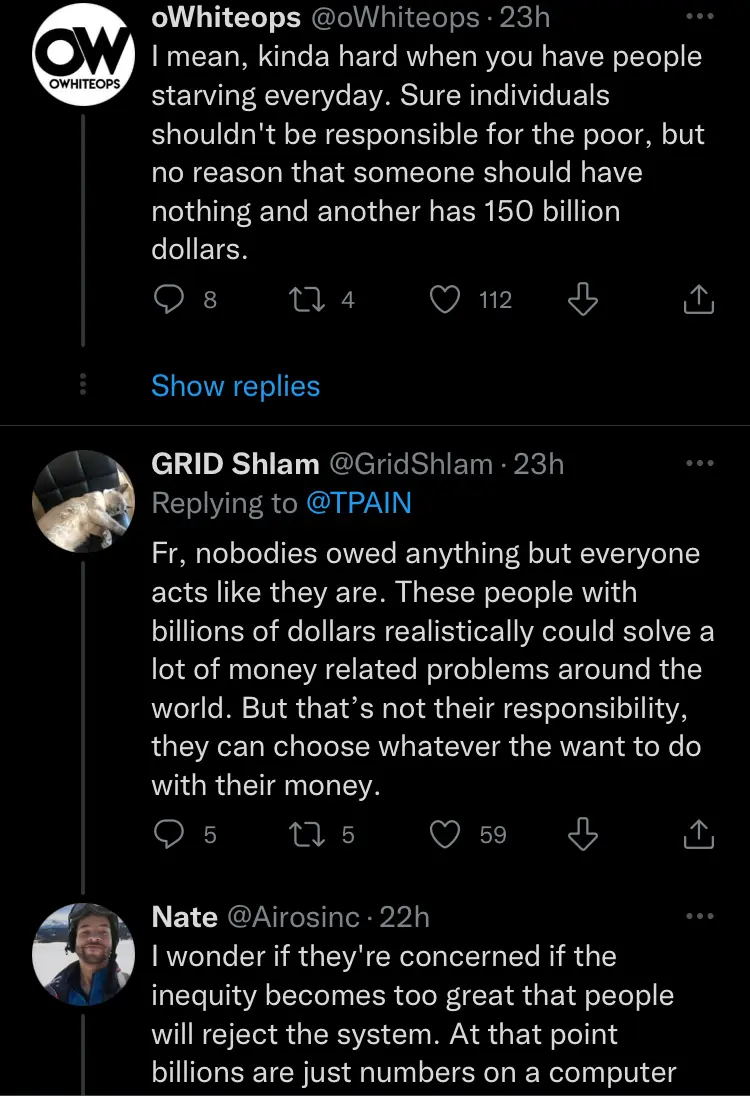The image size is (750, 1096).
Task: Reply to GRID Shlam's tweet
Action: 168,834
